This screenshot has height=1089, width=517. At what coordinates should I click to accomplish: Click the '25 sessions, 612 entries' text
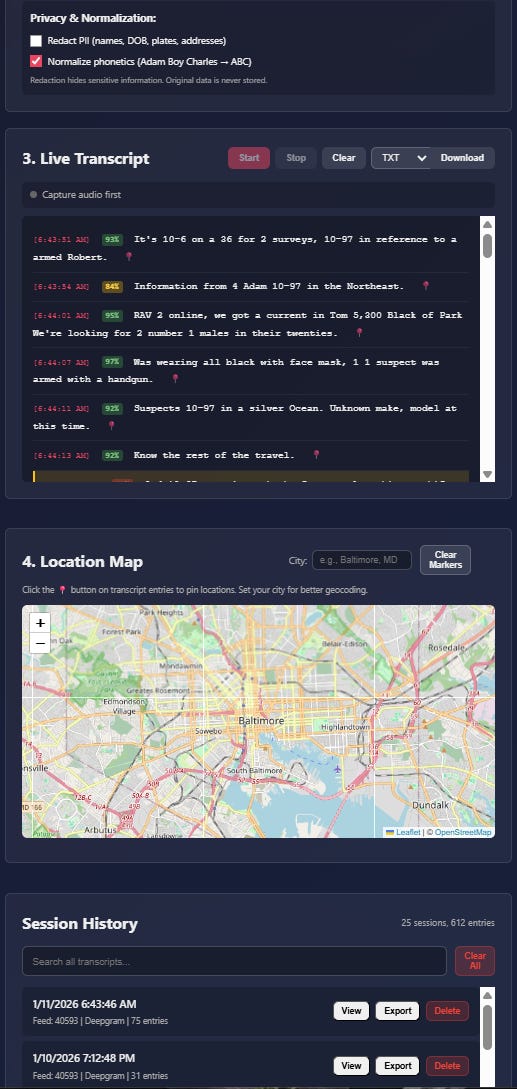point(448,923)
